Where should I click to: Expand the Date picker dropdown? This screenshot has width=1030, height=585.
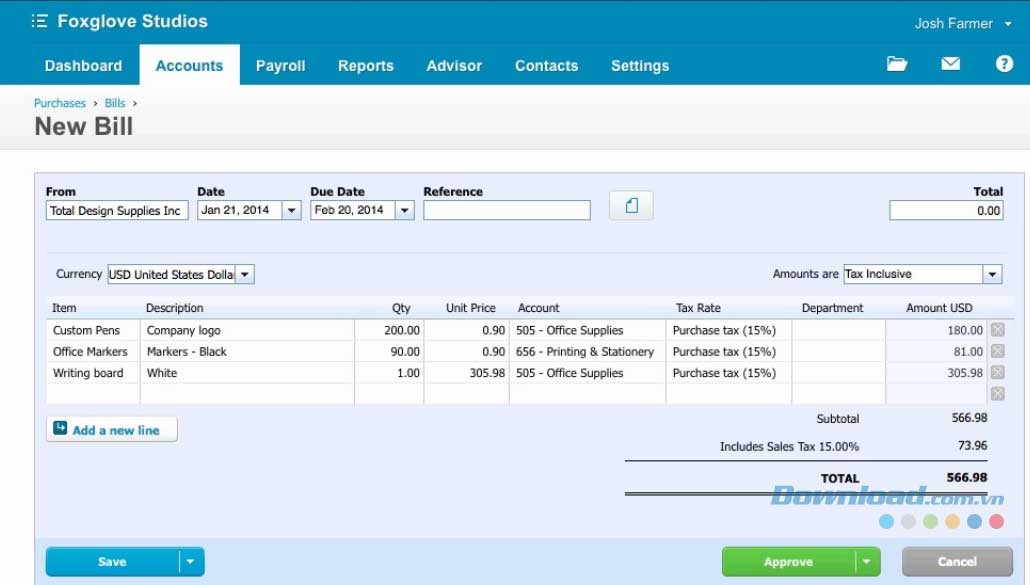pyautogui.click(x=291, y=211)
